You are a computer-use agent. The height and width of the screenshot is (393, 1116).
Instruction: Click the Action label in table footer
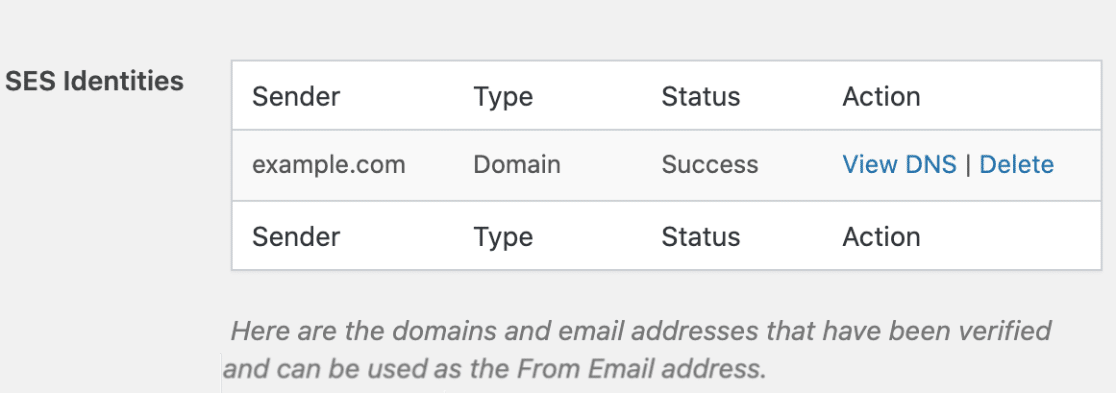(x=881, y=236)
